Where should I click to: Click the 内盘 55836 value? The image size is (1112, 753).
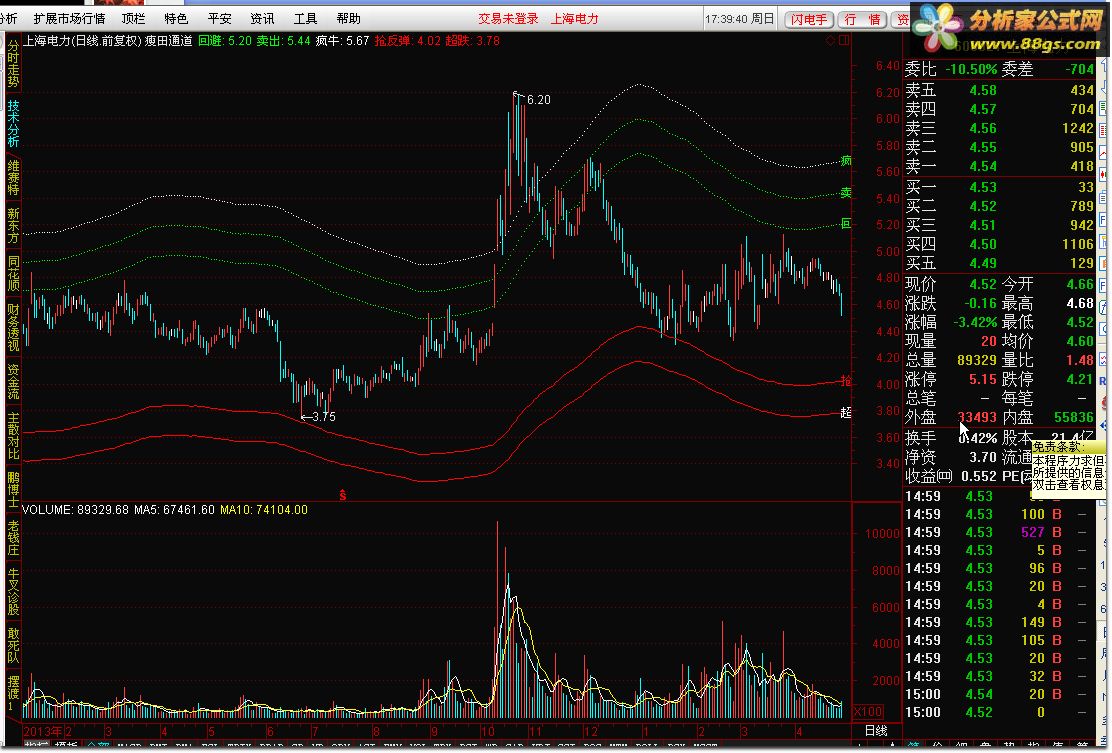(1074, 418)
